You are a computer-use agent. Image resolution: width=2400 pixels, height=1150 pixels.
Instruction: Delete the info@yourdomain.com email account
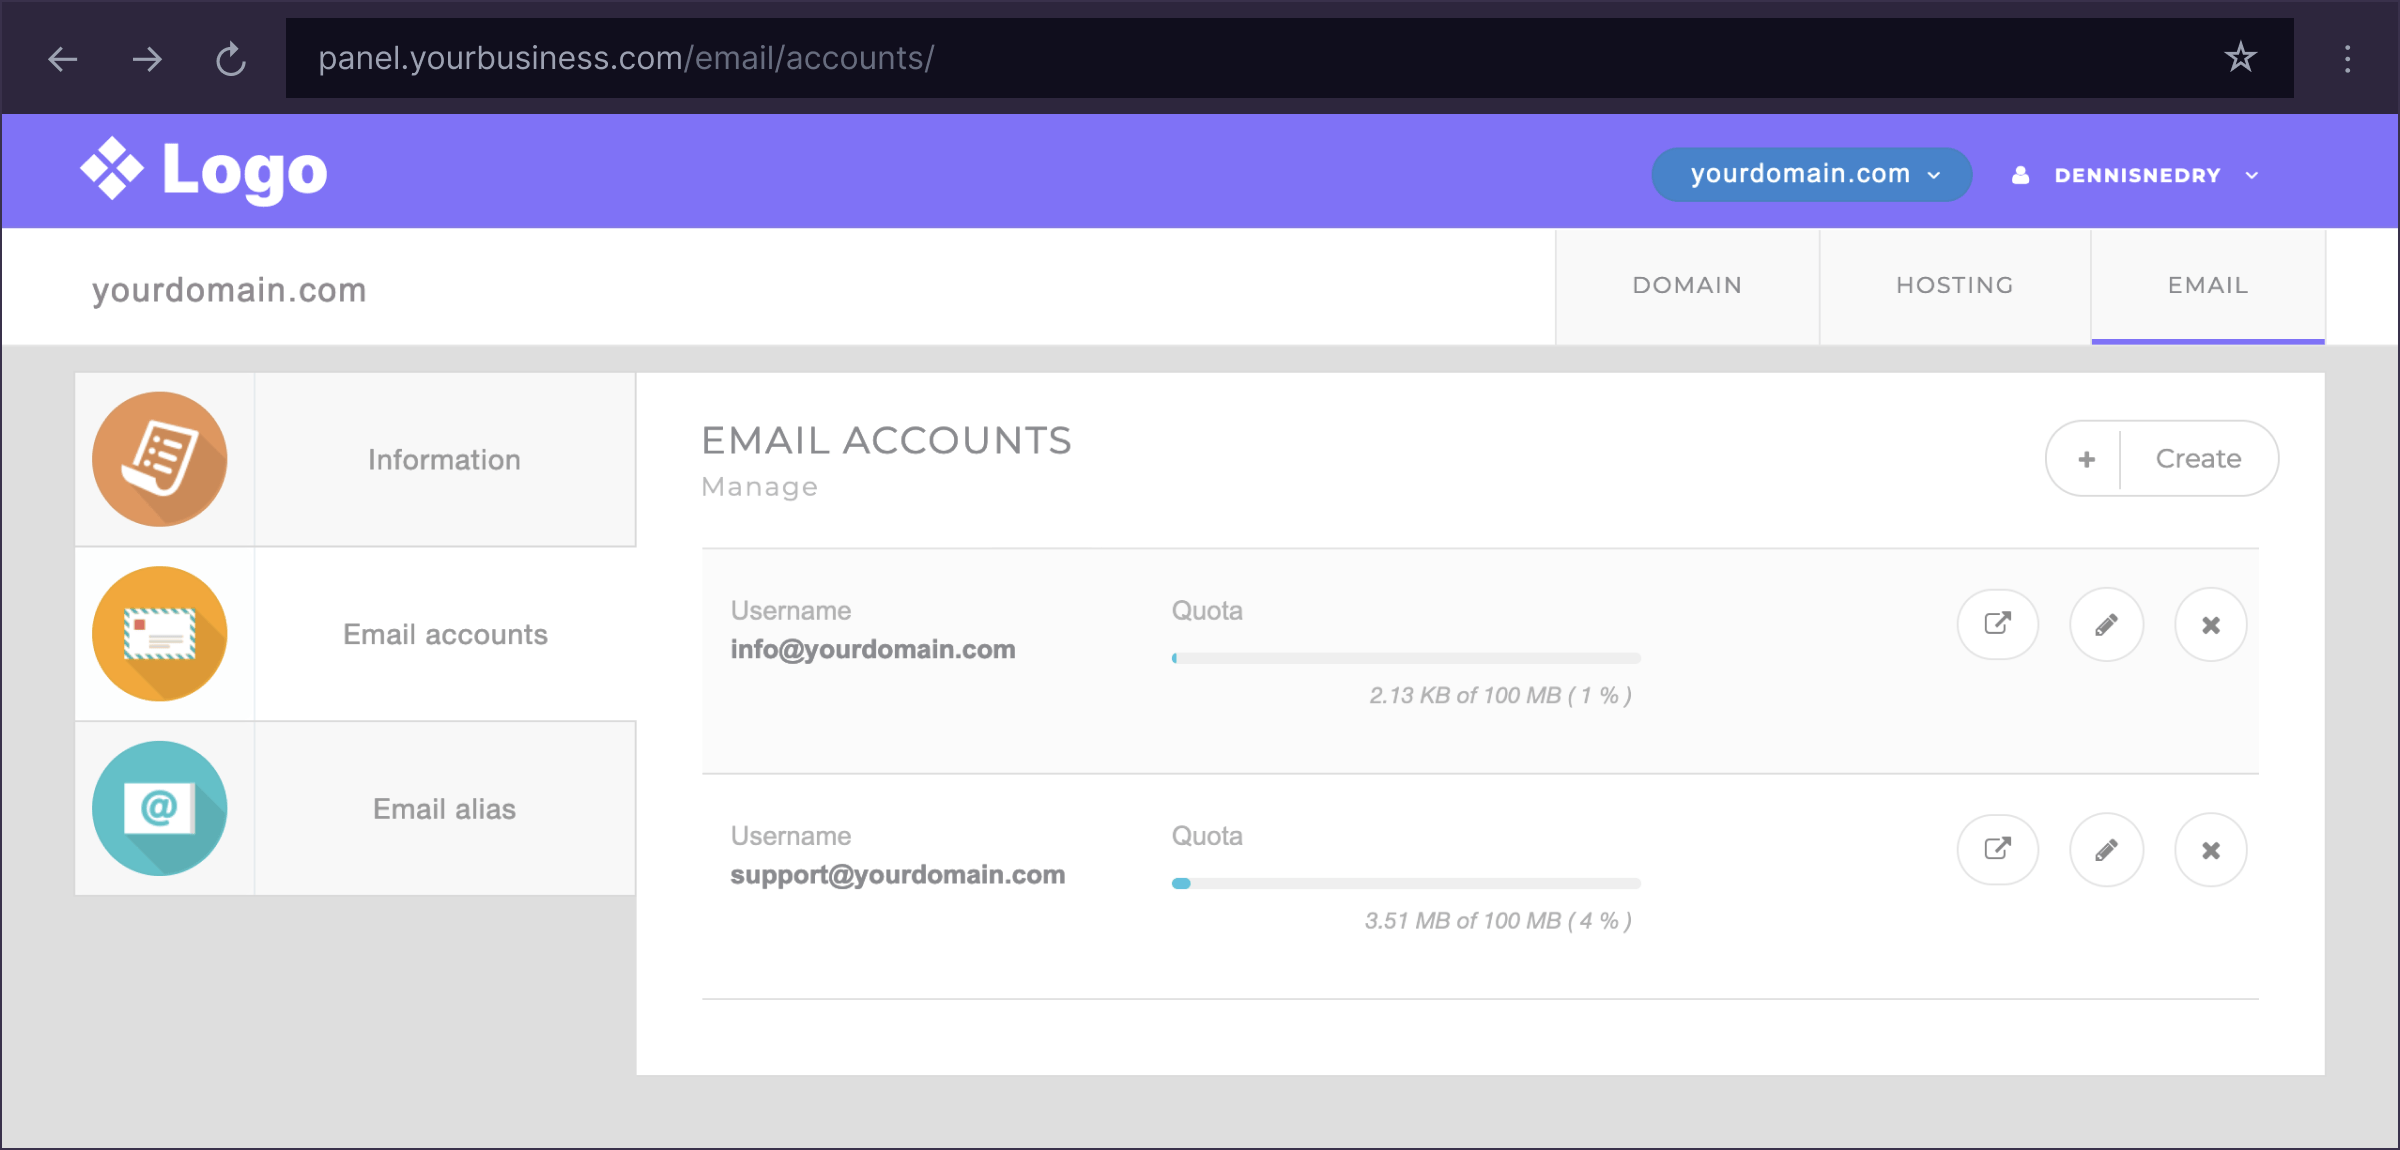tap(2210, 625)
